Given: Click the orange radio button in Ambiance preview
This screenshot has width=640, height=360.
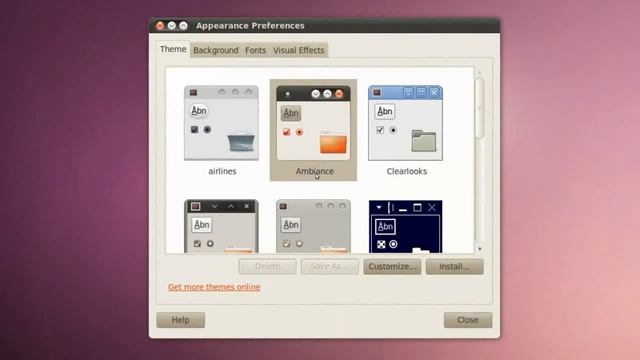Looking at the screenshot, I should coord(300,132).
